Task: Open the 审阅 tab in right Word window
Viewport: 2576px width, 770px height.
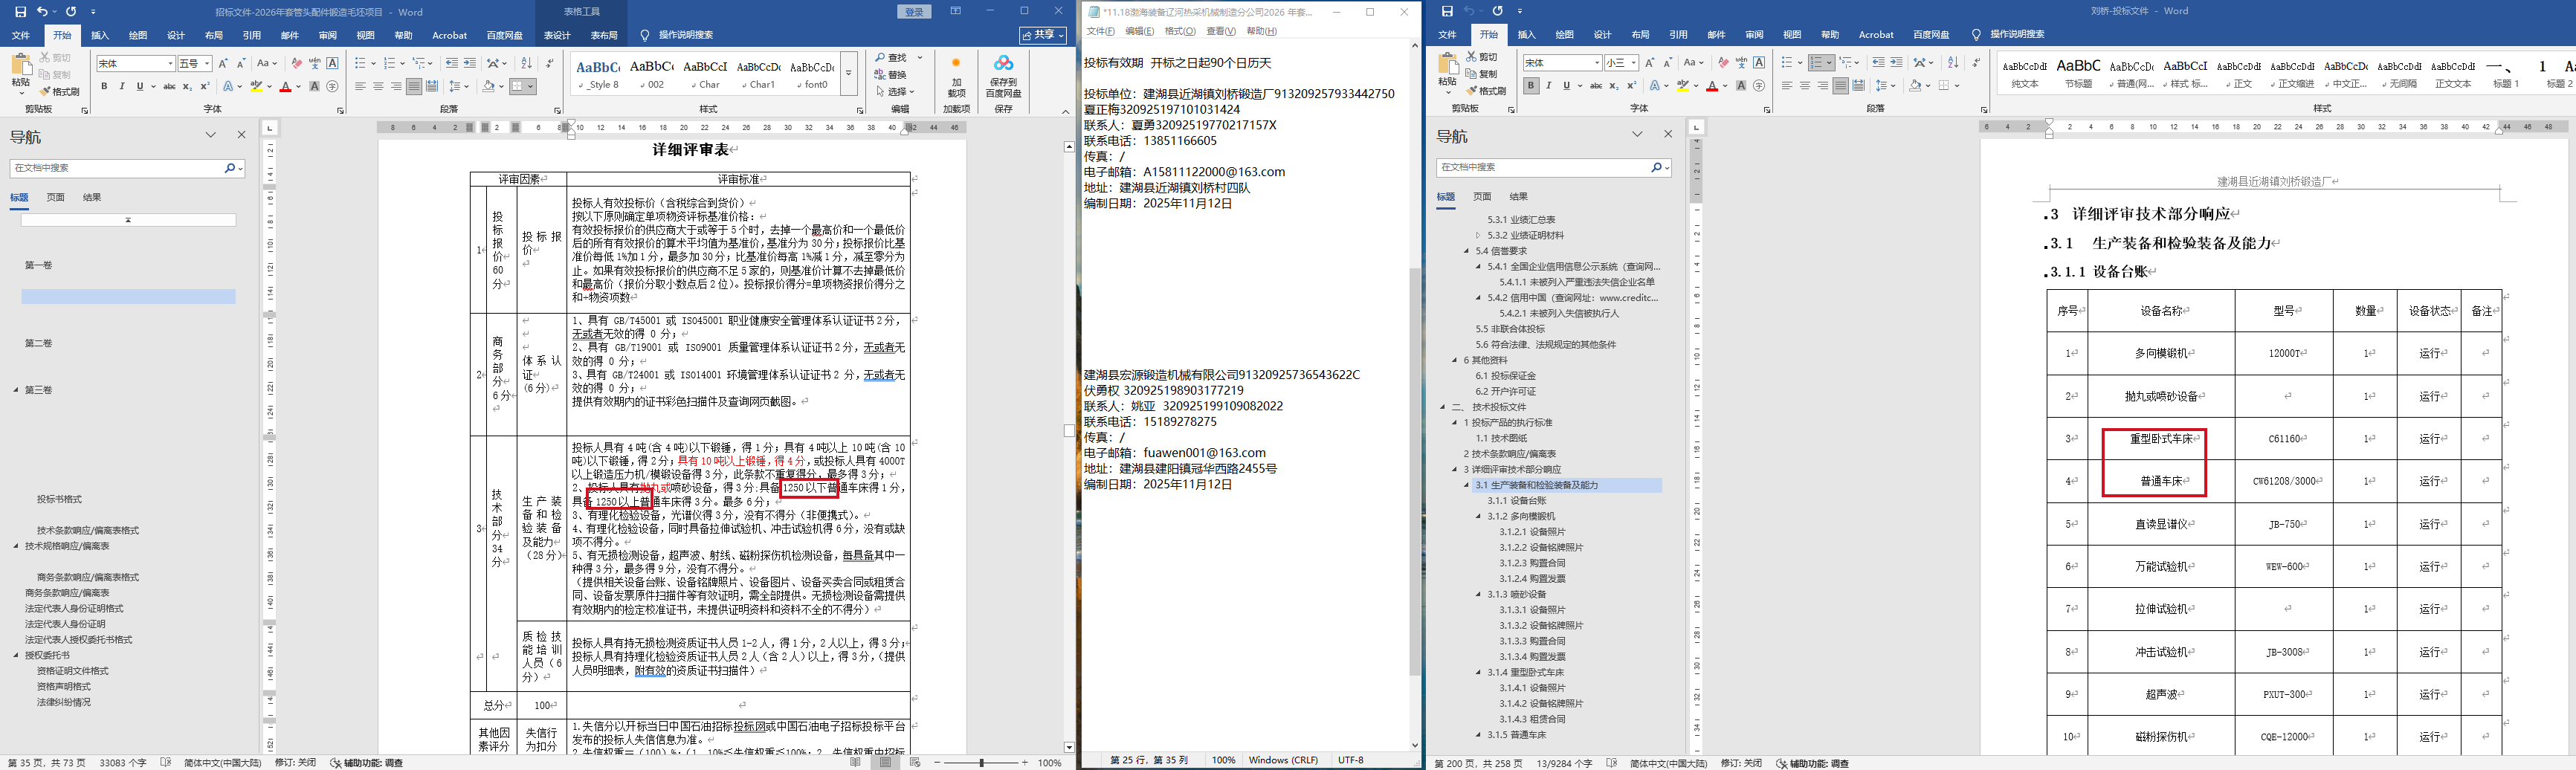Action: point(1754,35)
